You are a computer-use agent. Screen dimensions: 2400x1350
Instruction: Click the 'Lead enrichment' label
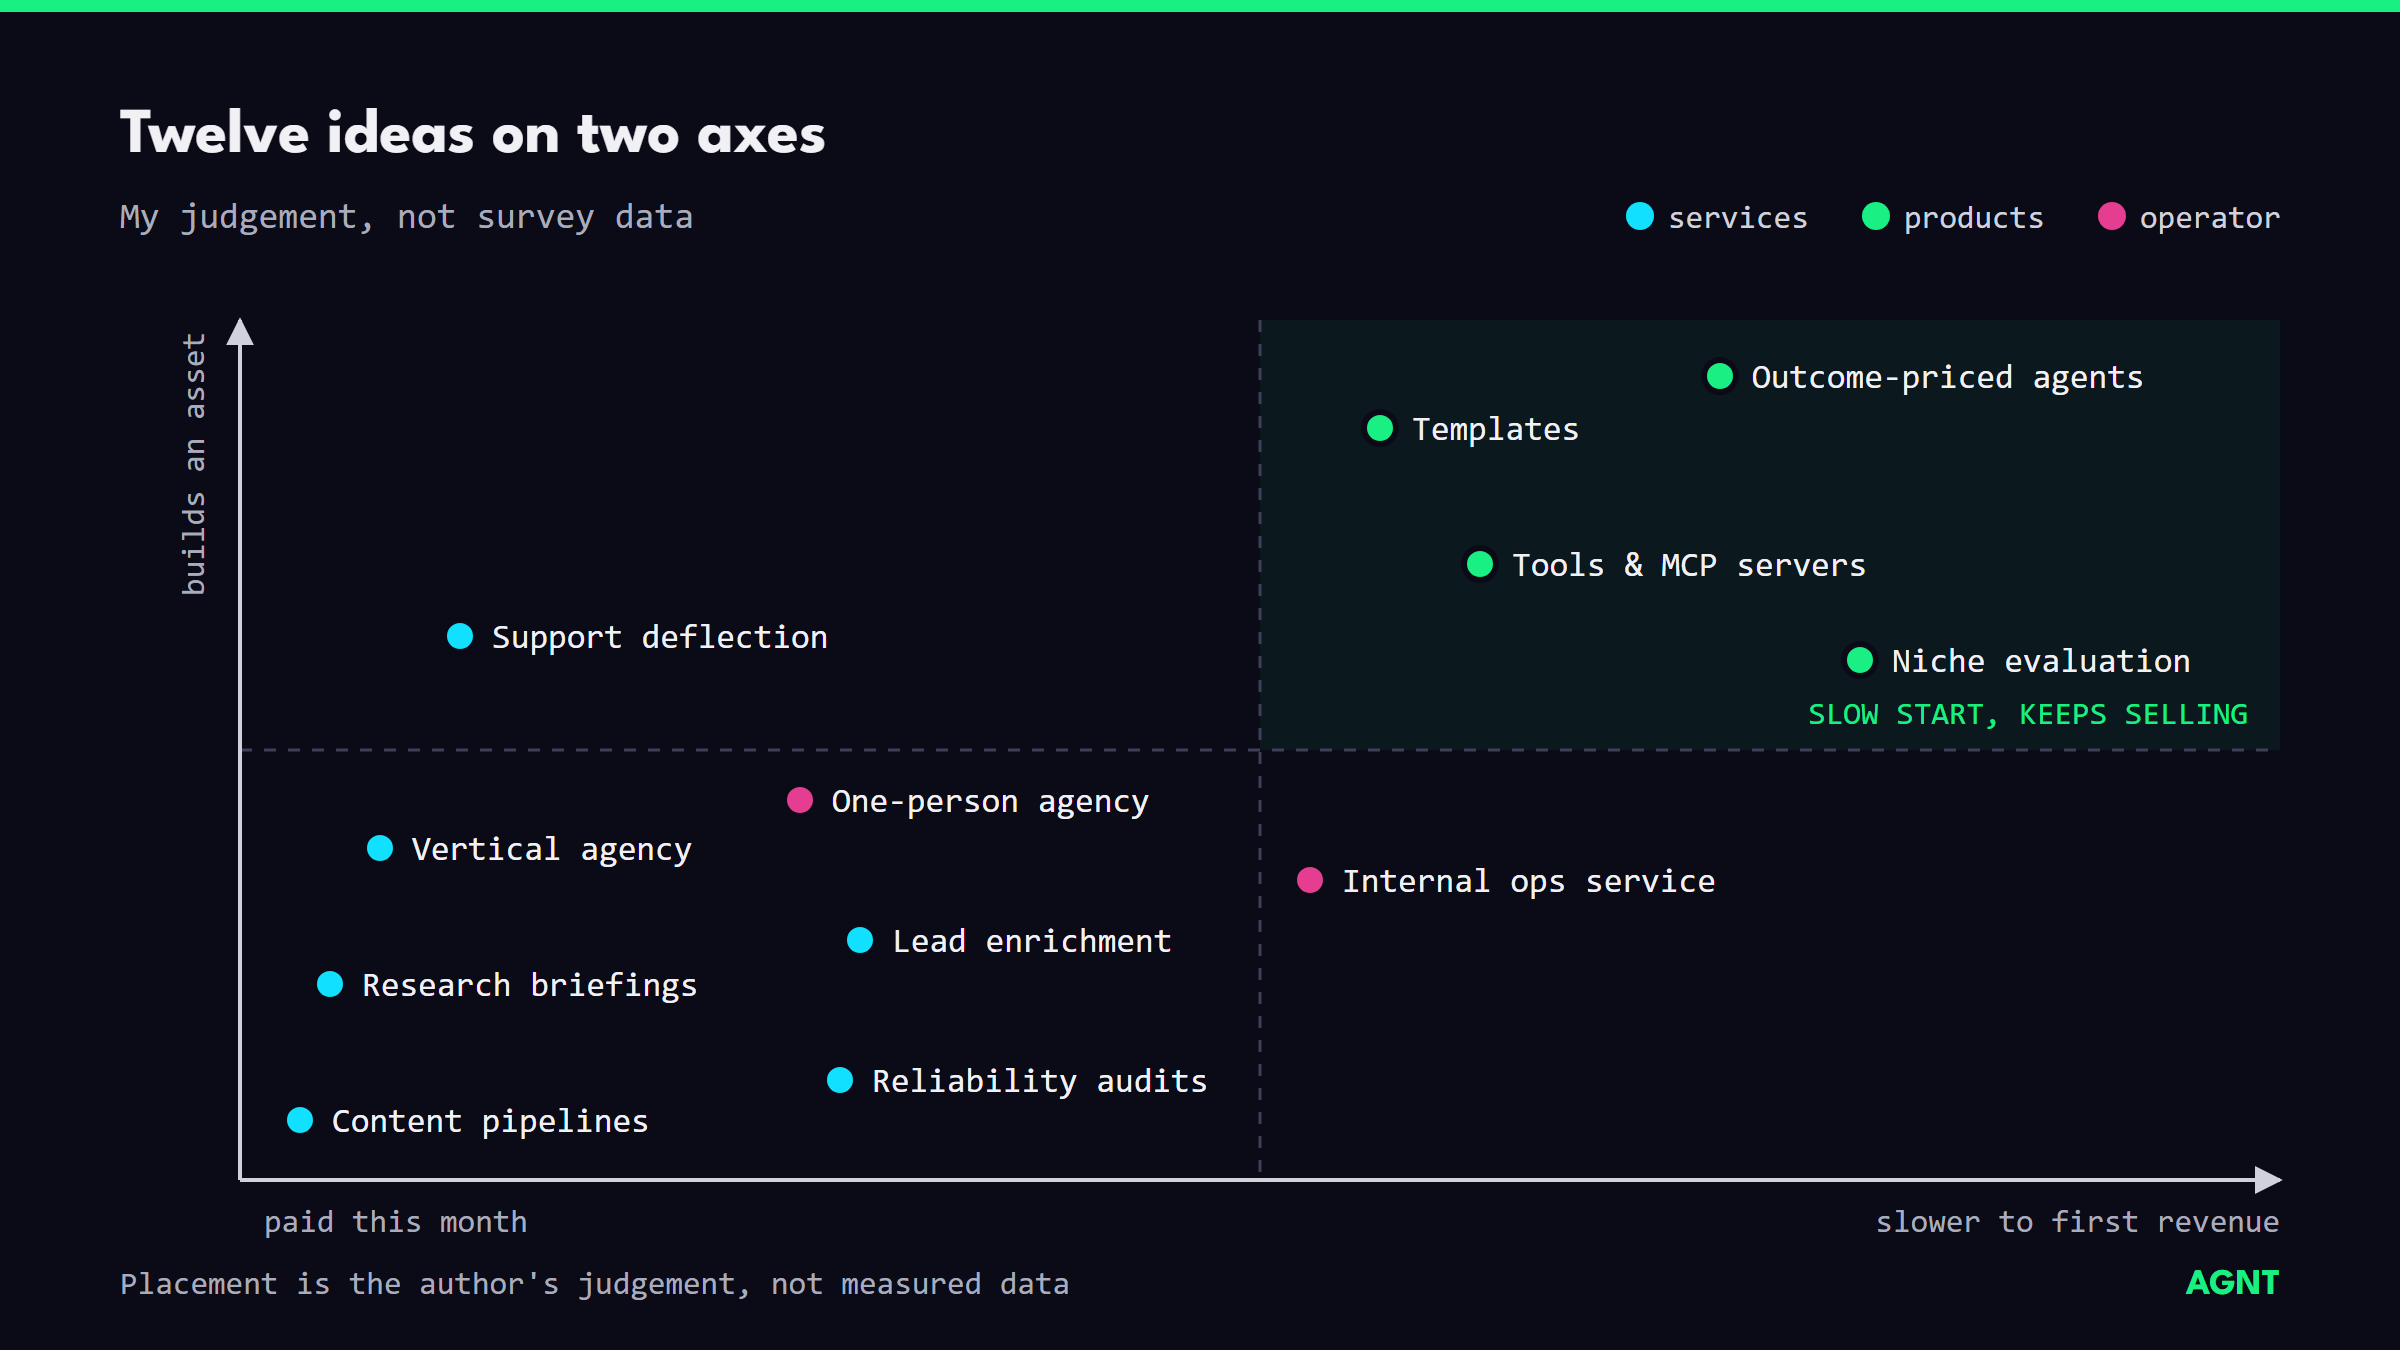1032,942
